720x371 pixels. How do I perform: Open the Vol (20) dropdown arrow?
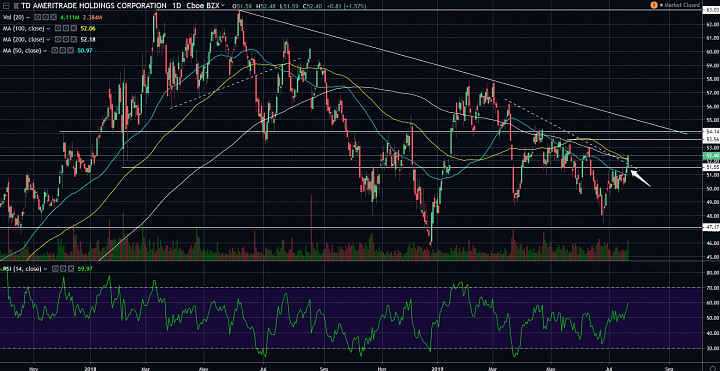click(28, 17)
